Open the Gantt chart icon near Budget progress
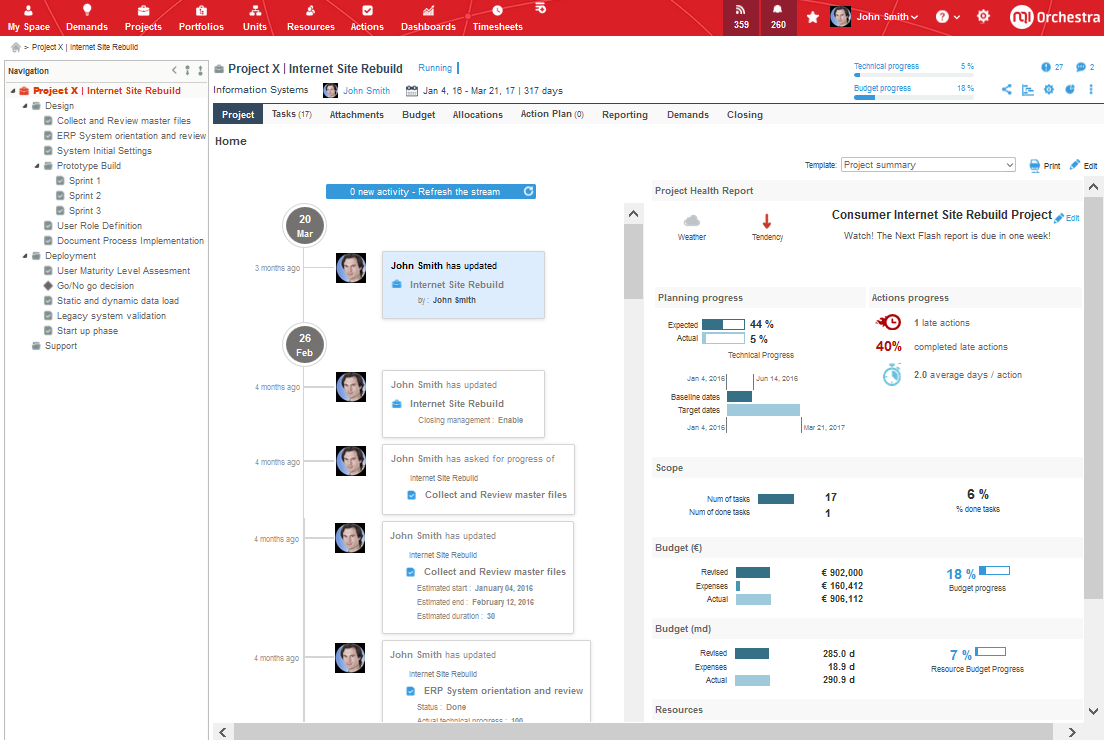Screen dimensions: 1104x740 click(1028, 89)
